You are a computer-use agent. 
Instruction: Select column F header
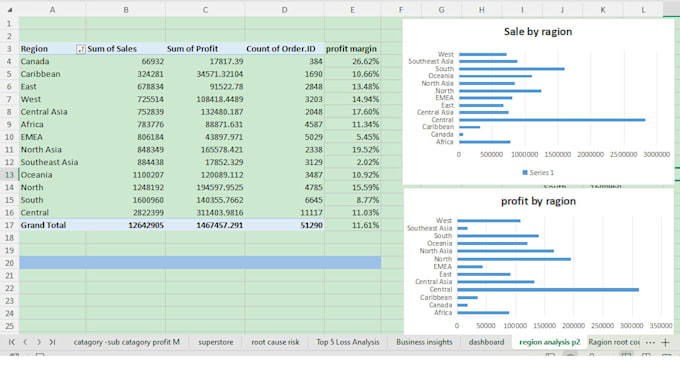point(401,10)
